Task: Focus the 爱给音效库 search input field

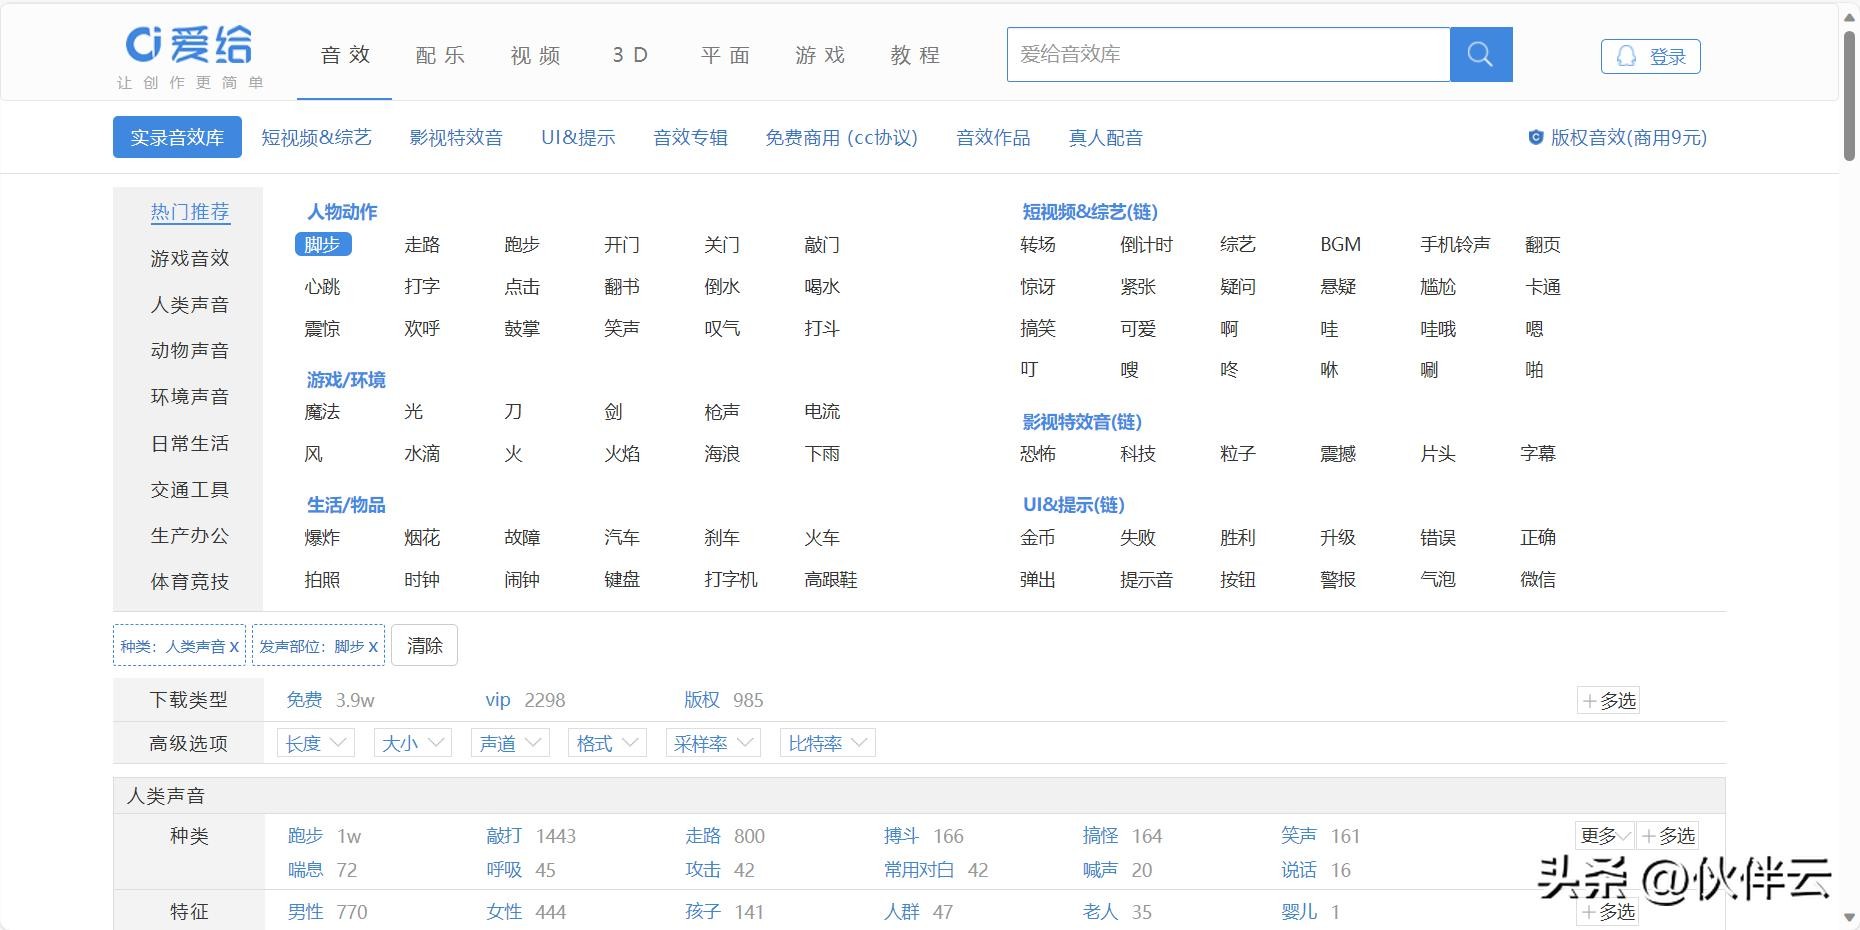Action: click(x=1227, y=55)
